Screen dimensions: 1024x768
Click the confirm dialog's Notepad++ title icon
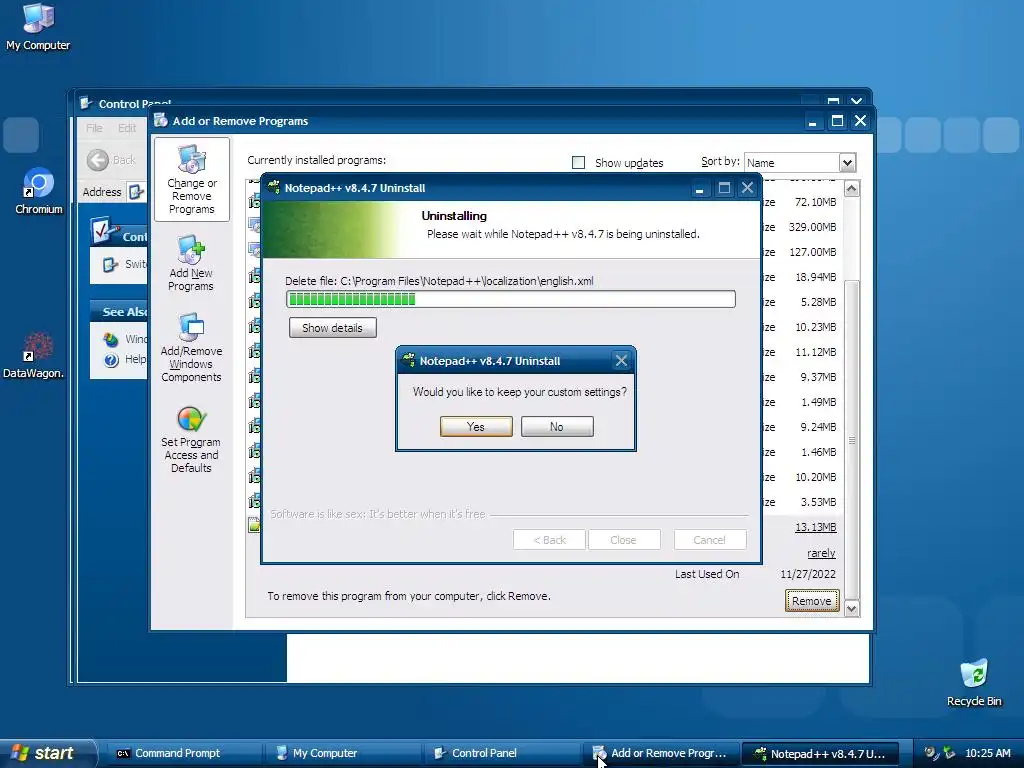click(x=409, y=360)
